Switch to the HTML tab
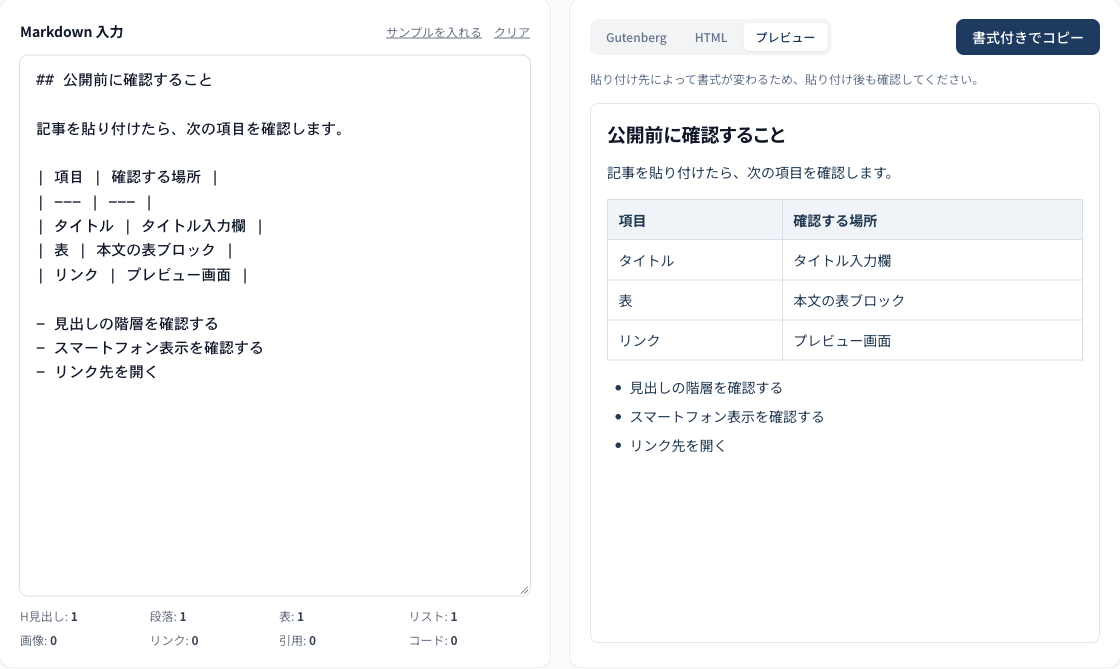The height and width of the screenshot is (669, 1120). (x=711, y=37)
